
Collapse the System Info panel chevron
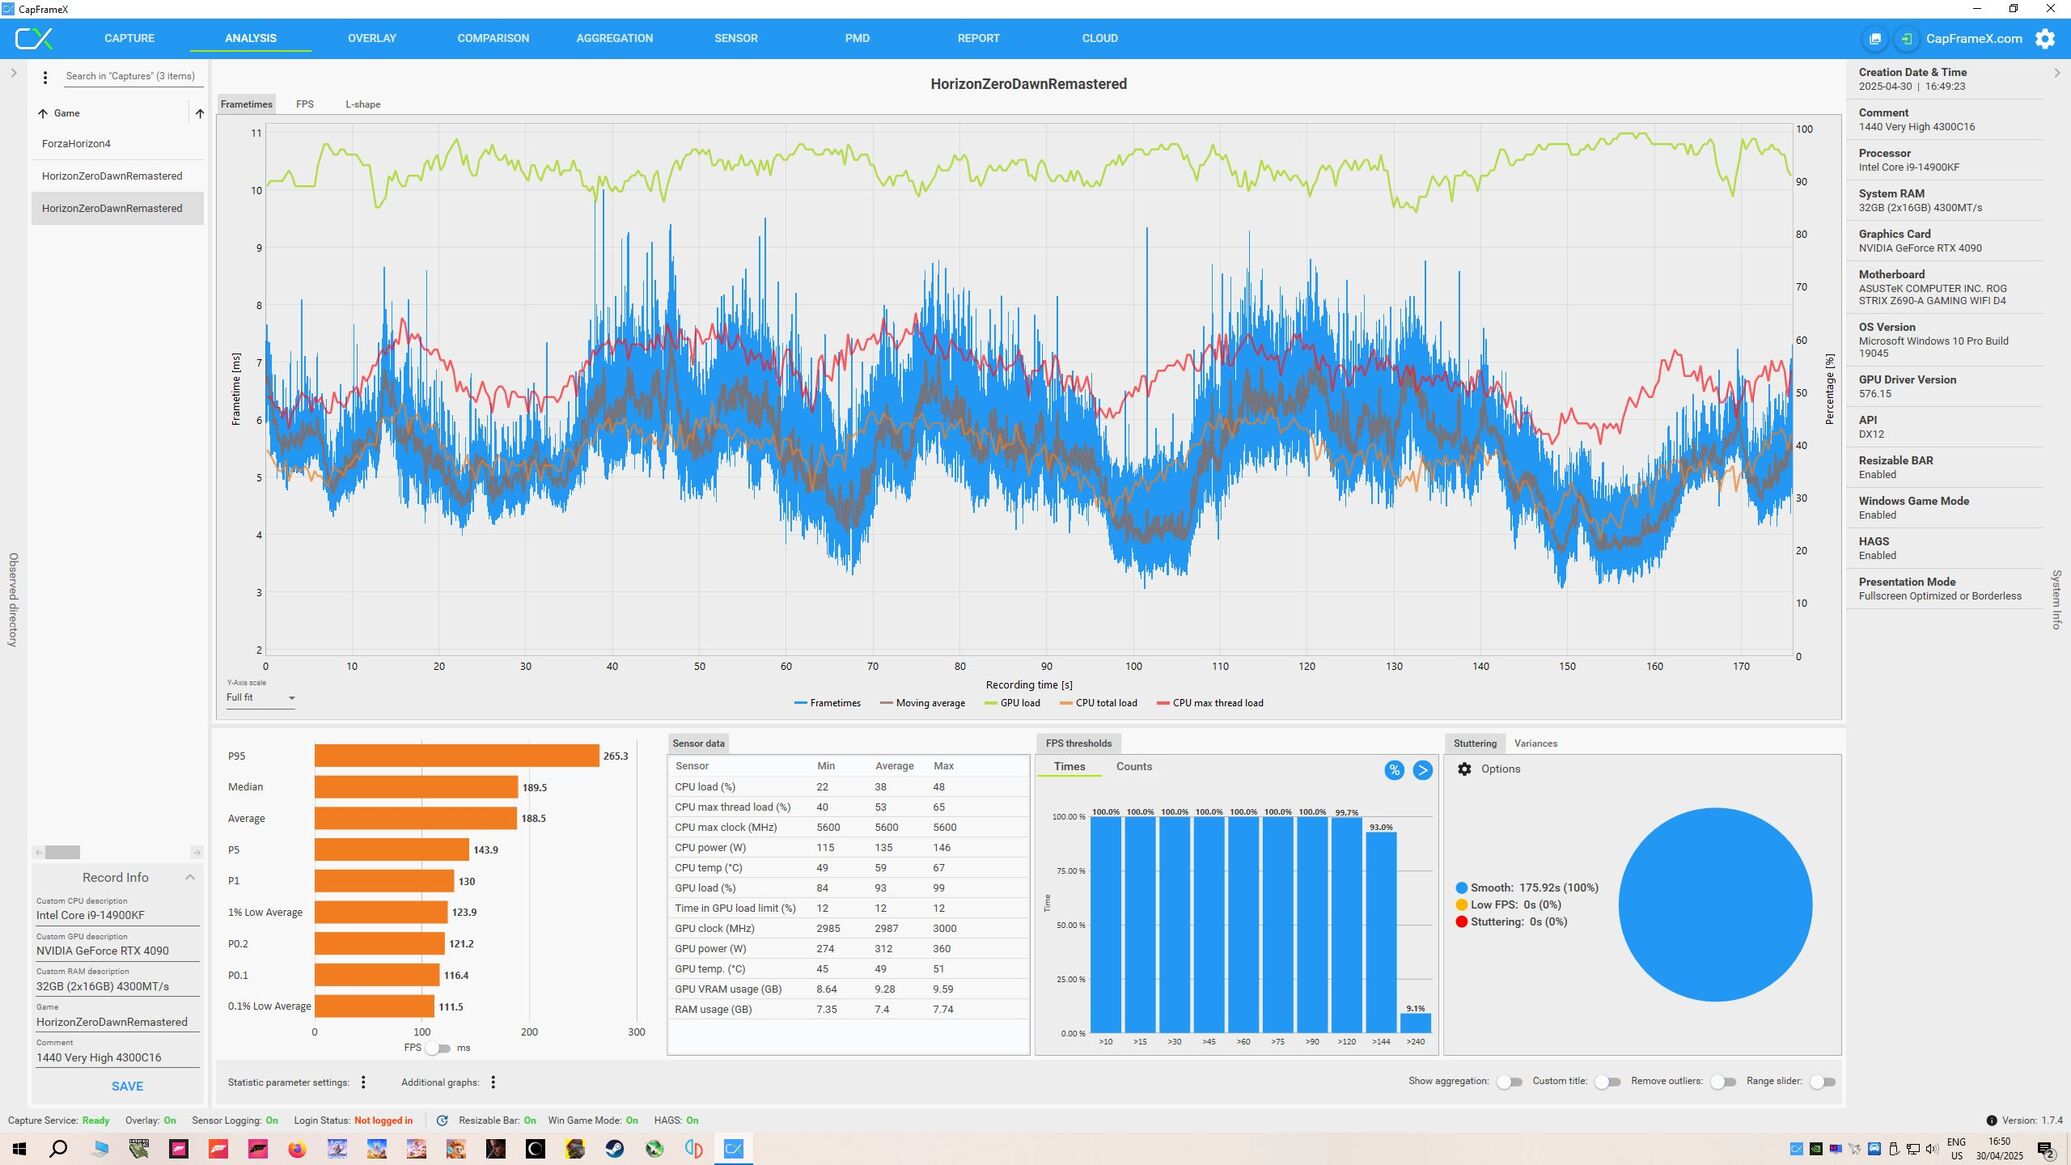coord(2057,73)
